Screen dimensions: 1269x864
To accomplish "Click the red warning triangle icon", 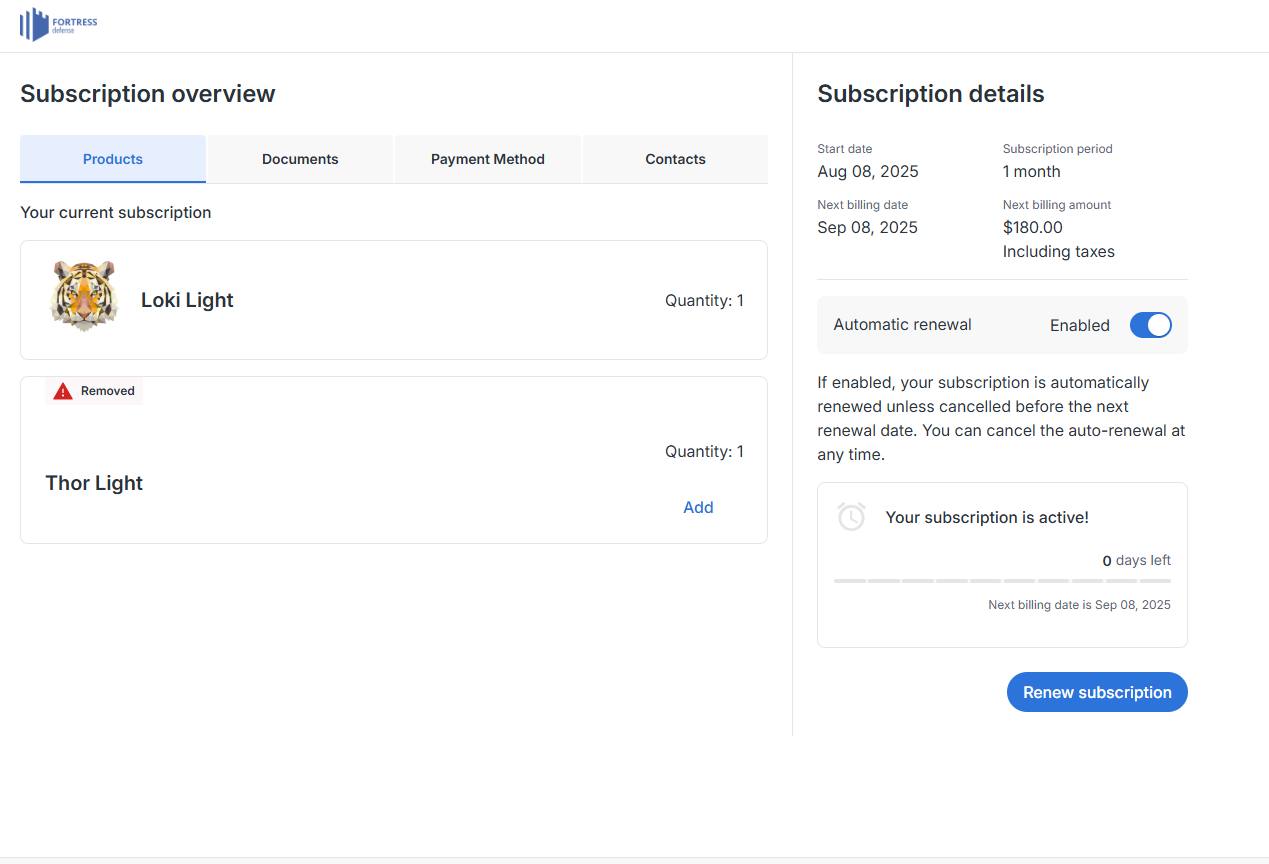I will (x=63, y=391).
